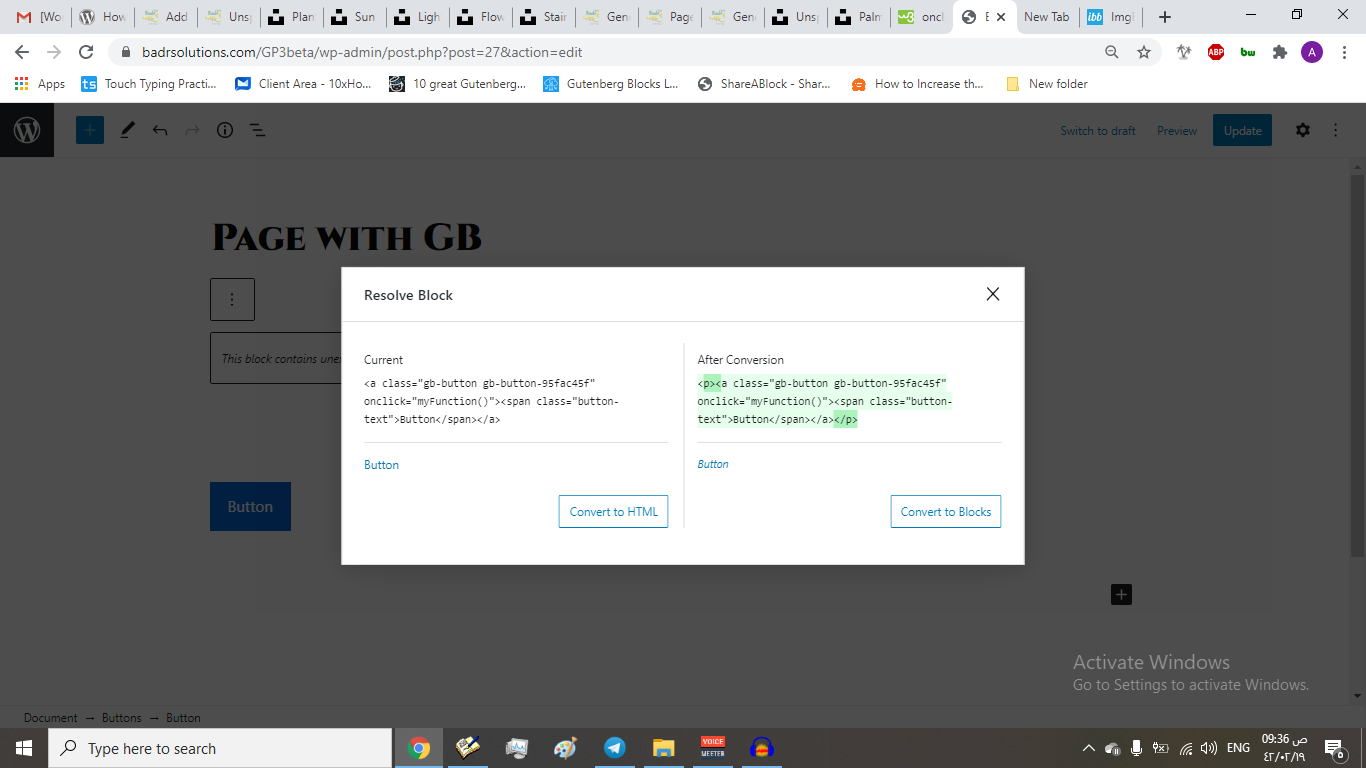
Task: Open a new browser tab
Action: [1165, 17]
